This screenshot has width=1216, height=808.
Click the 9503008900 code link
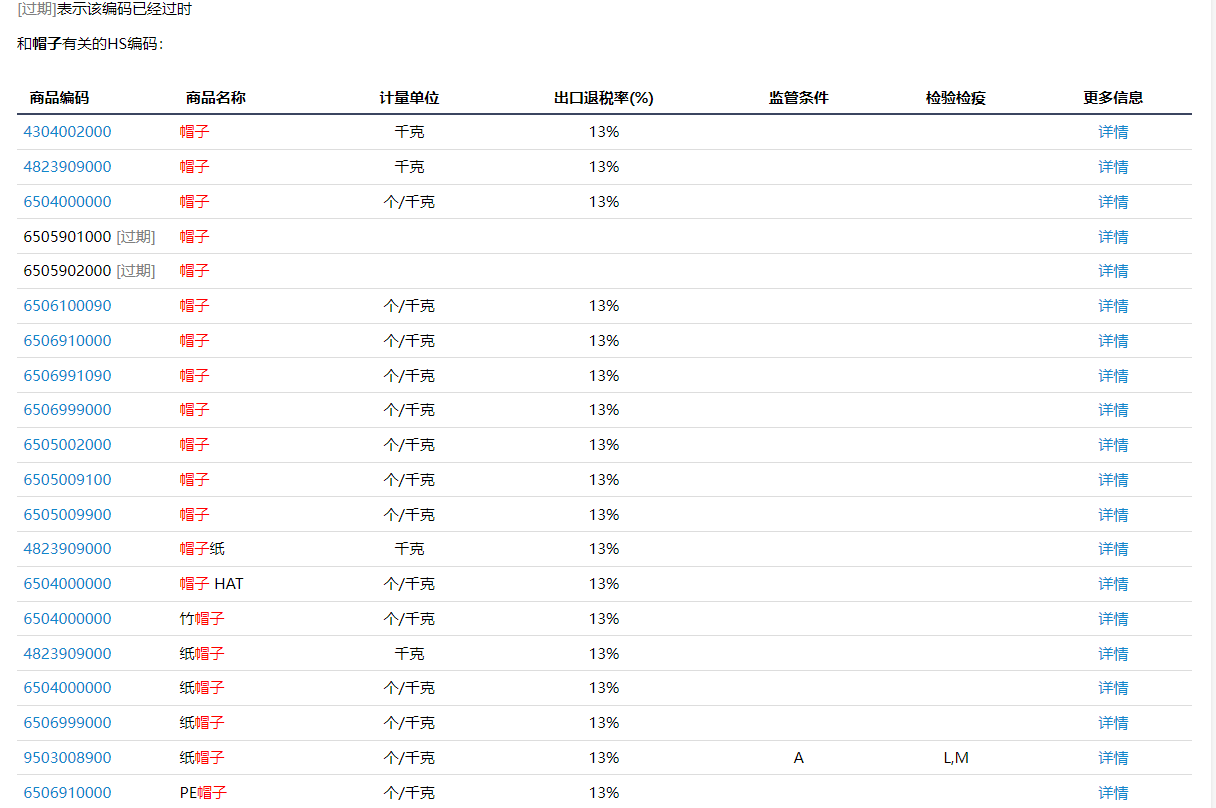(x=67, y=758)
